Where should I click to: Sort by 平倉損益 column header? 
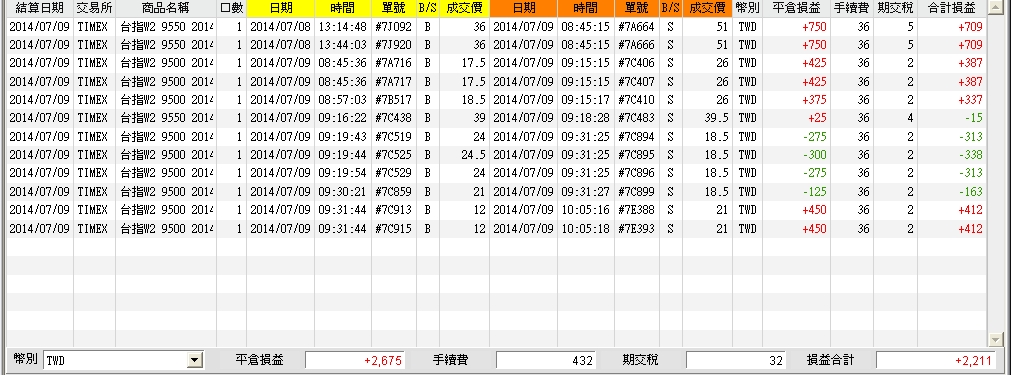tap(796, 8)
